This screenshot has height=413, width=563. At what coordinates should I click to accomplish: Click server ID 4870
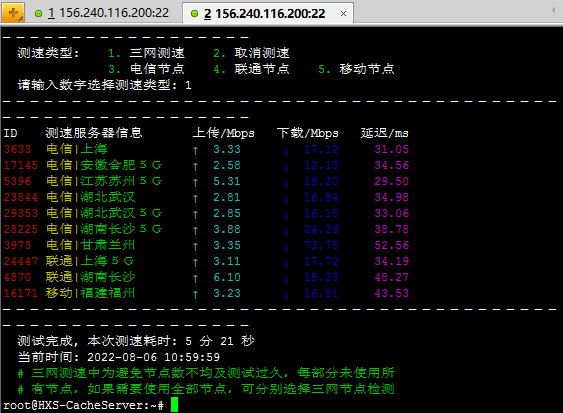point(17,277)
